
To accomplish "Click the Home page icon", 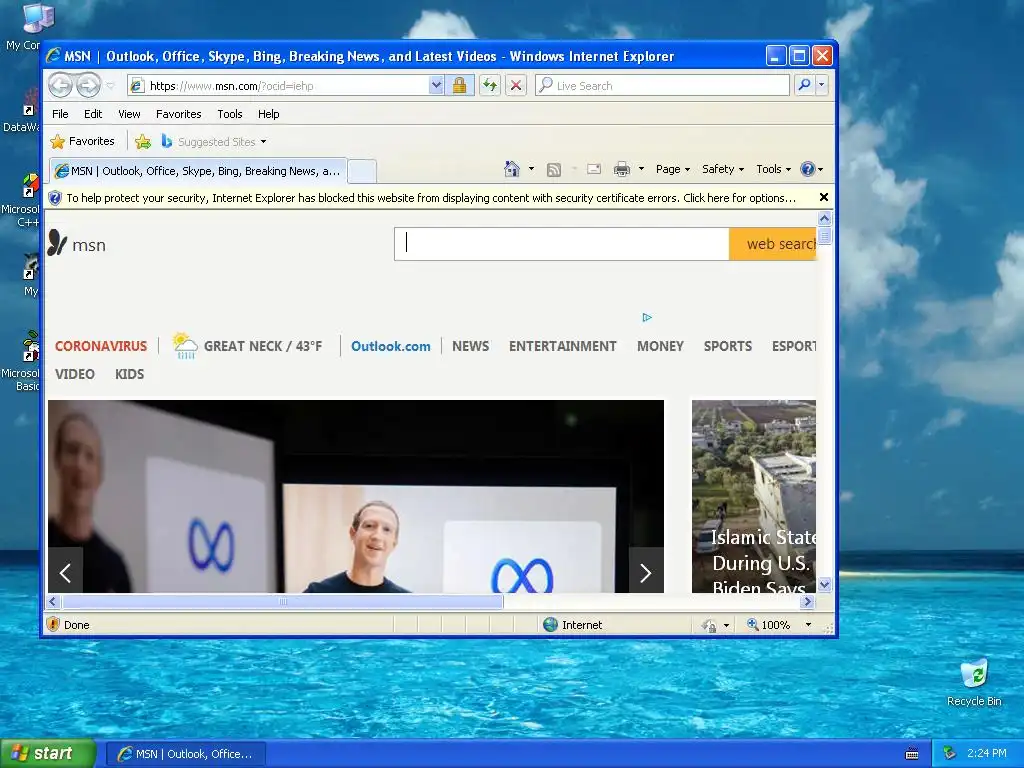I will (511, 169).
